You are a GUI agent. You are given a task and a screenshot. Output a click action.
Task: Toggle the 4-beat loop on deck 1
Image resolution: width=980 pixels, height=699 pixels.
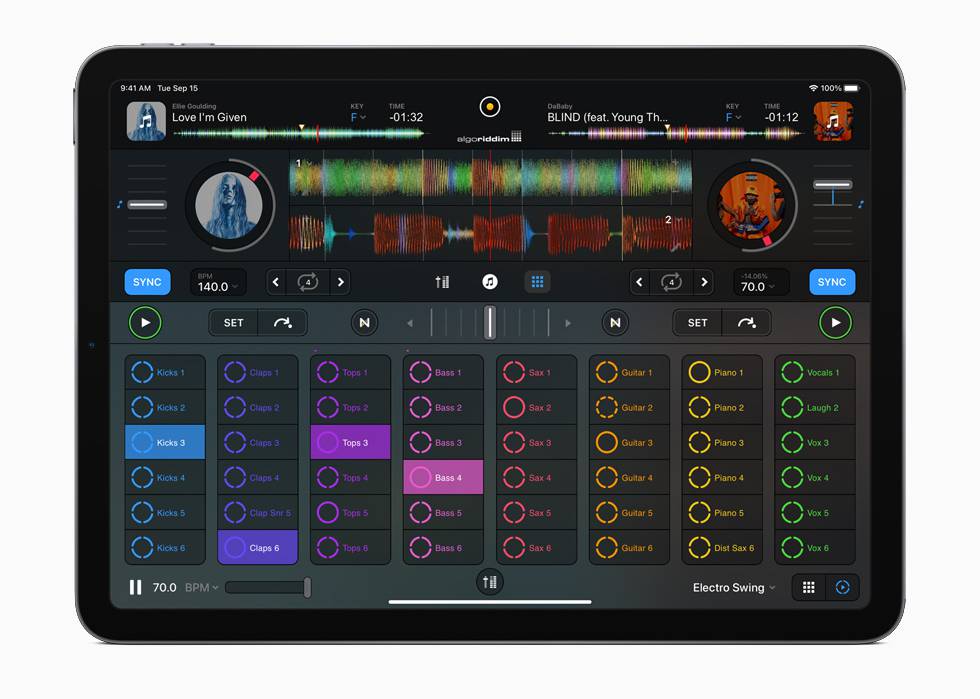[x=308, y=282]
